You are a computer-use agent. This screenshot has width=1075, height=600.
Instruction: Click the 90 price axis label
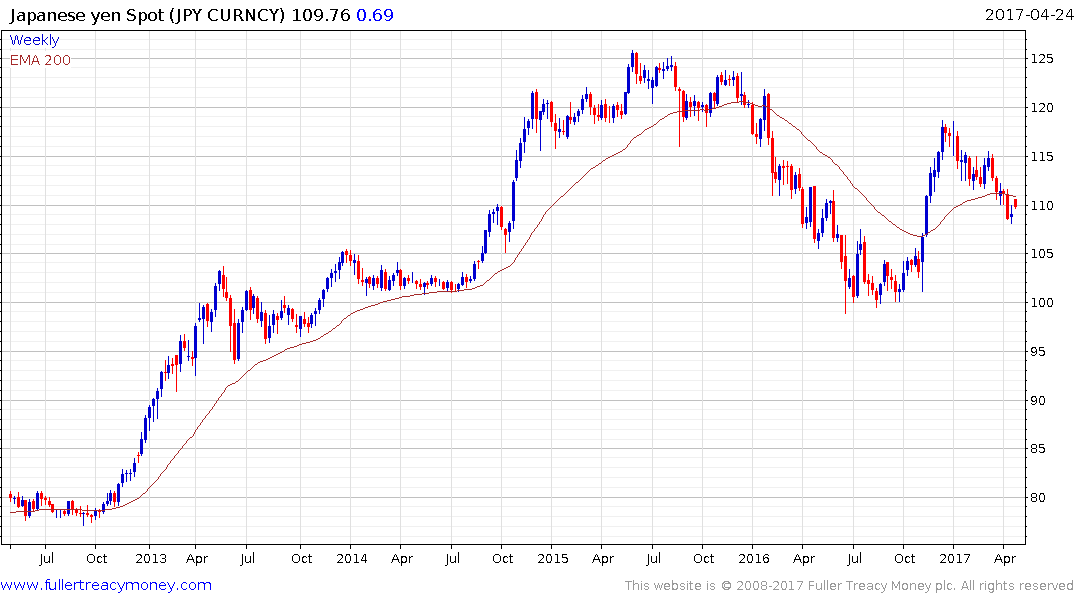click(1039, 401)
